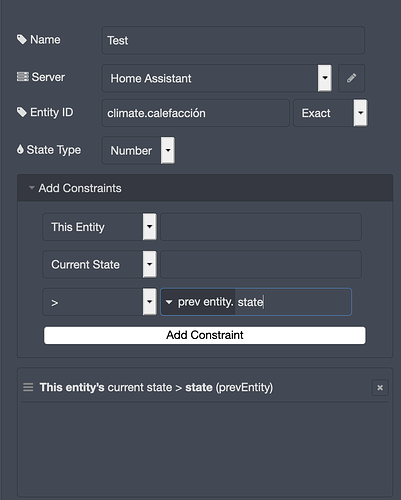Open the Exact match type dropdown
Viewport: 401px width, 500px height.
pos(330,113)
